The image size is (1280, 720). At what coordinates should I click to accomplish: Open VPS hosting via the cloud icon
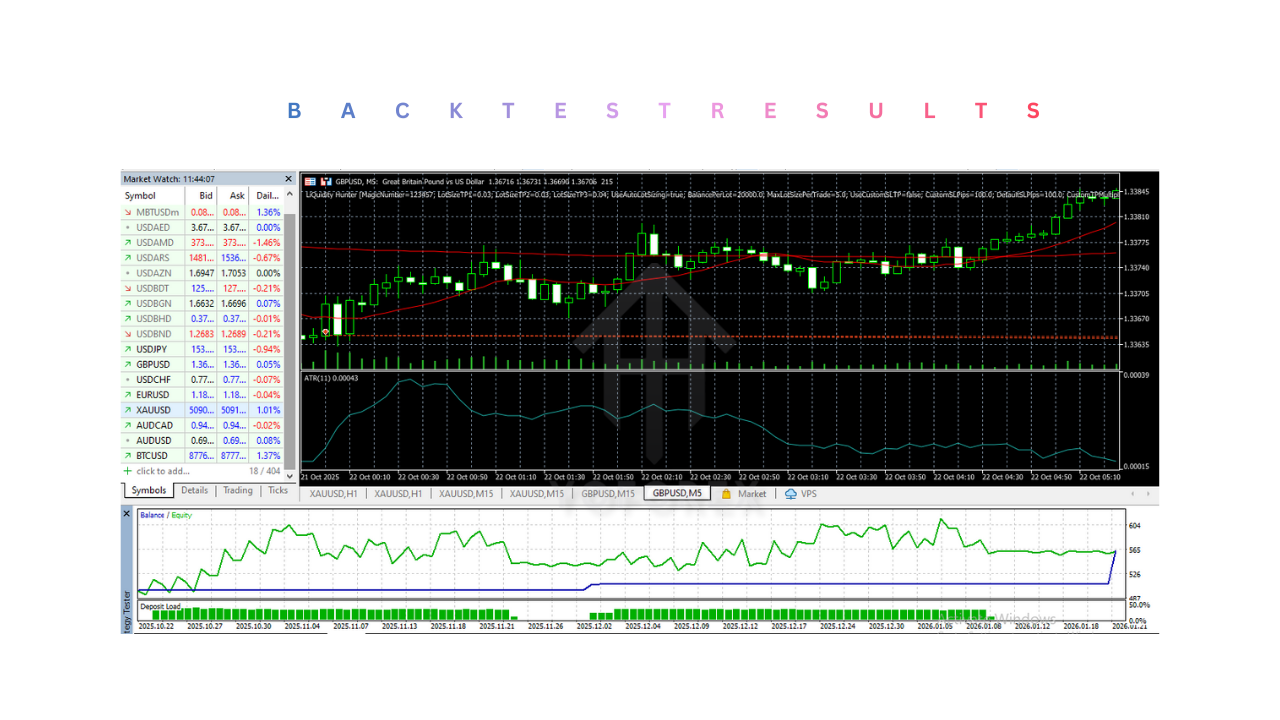point(789,493)
